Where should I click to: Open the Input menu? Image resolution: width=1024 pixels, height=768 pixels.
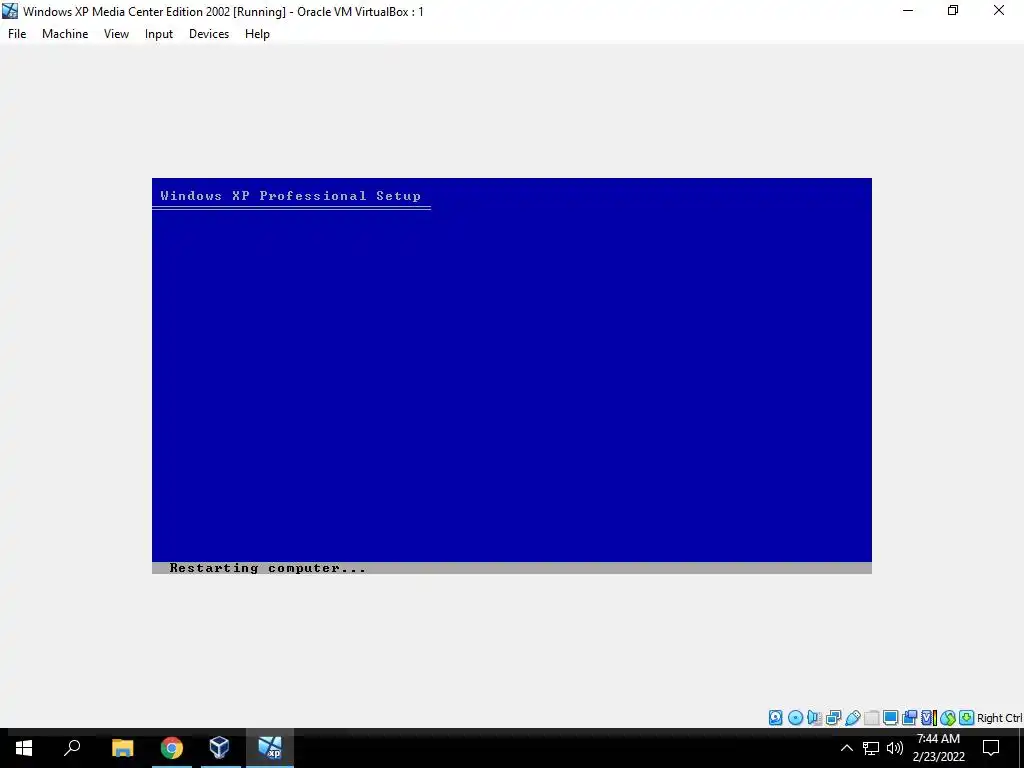coord(159,34)
